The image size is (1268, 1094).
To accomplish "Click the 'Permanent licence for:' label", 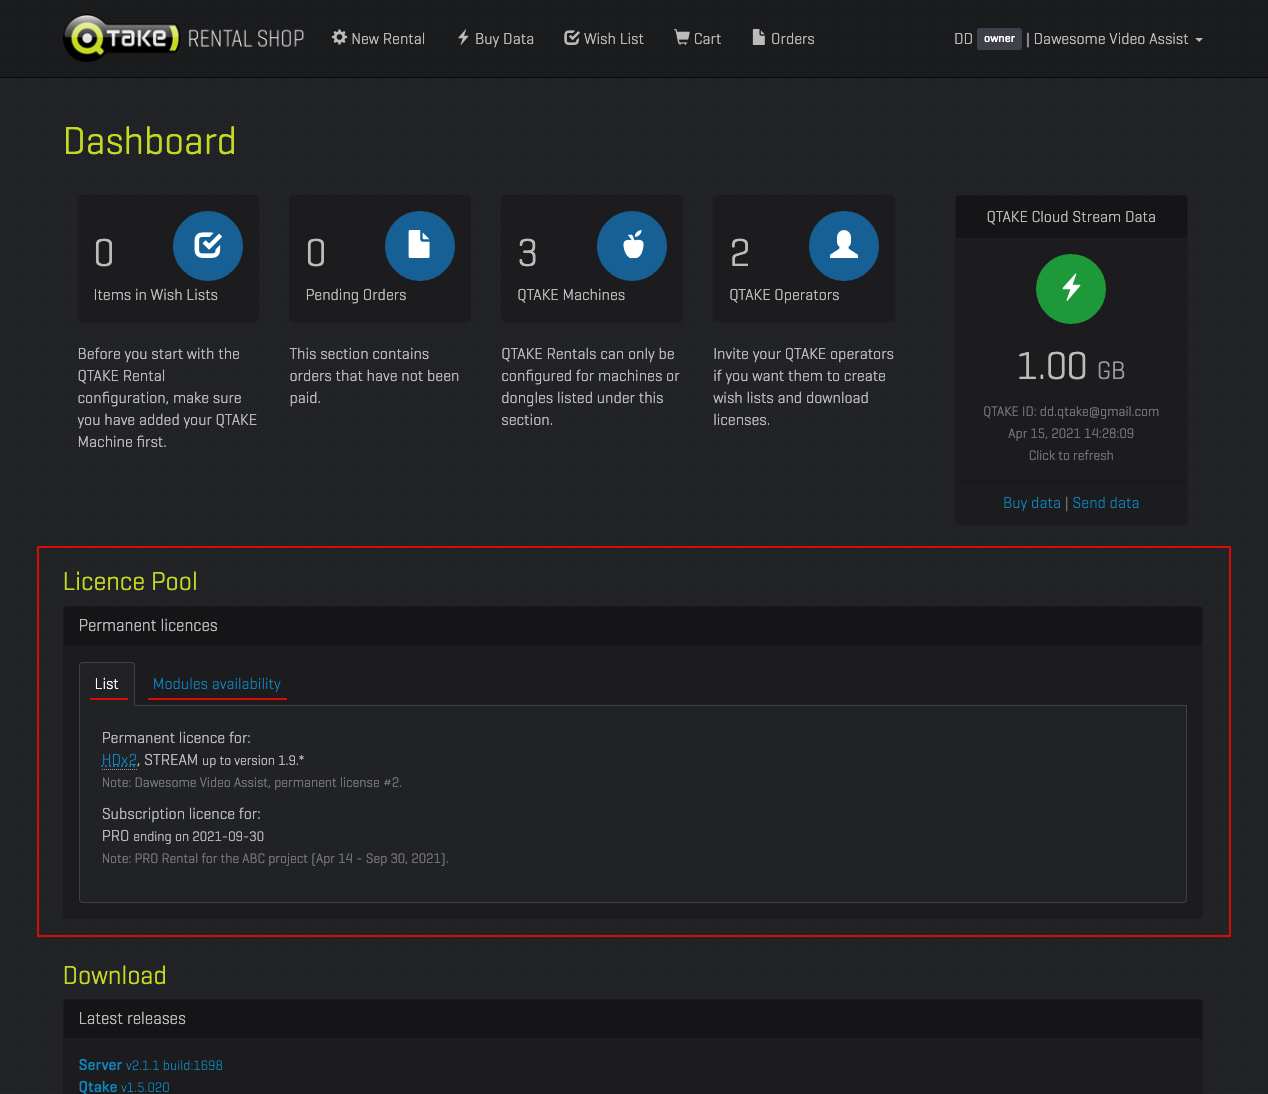I will coord(176,738).
